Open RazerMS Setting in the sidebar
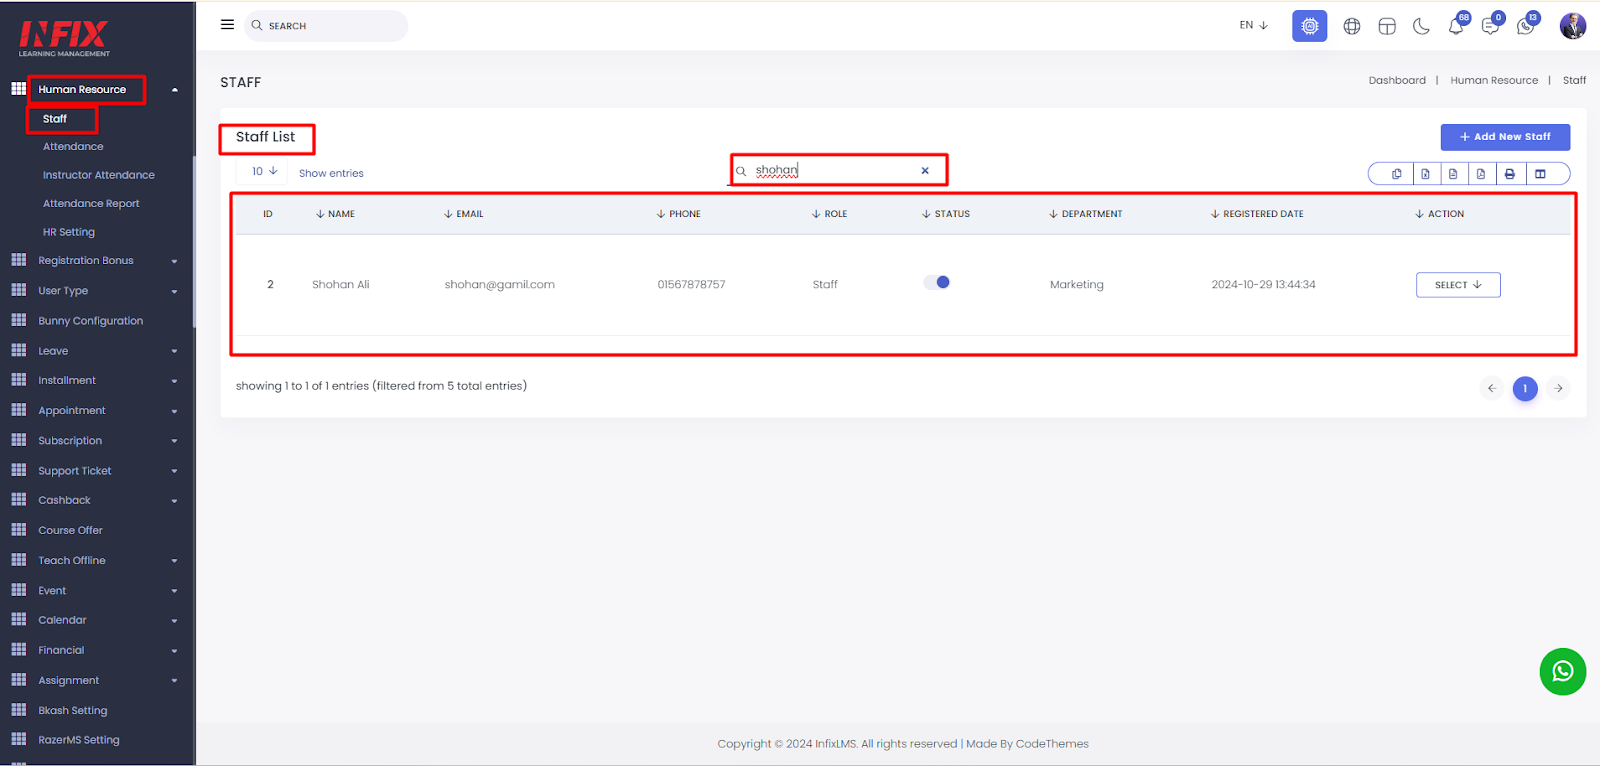Viewport: 1600px width, 766px height. [x=79, y=740]
